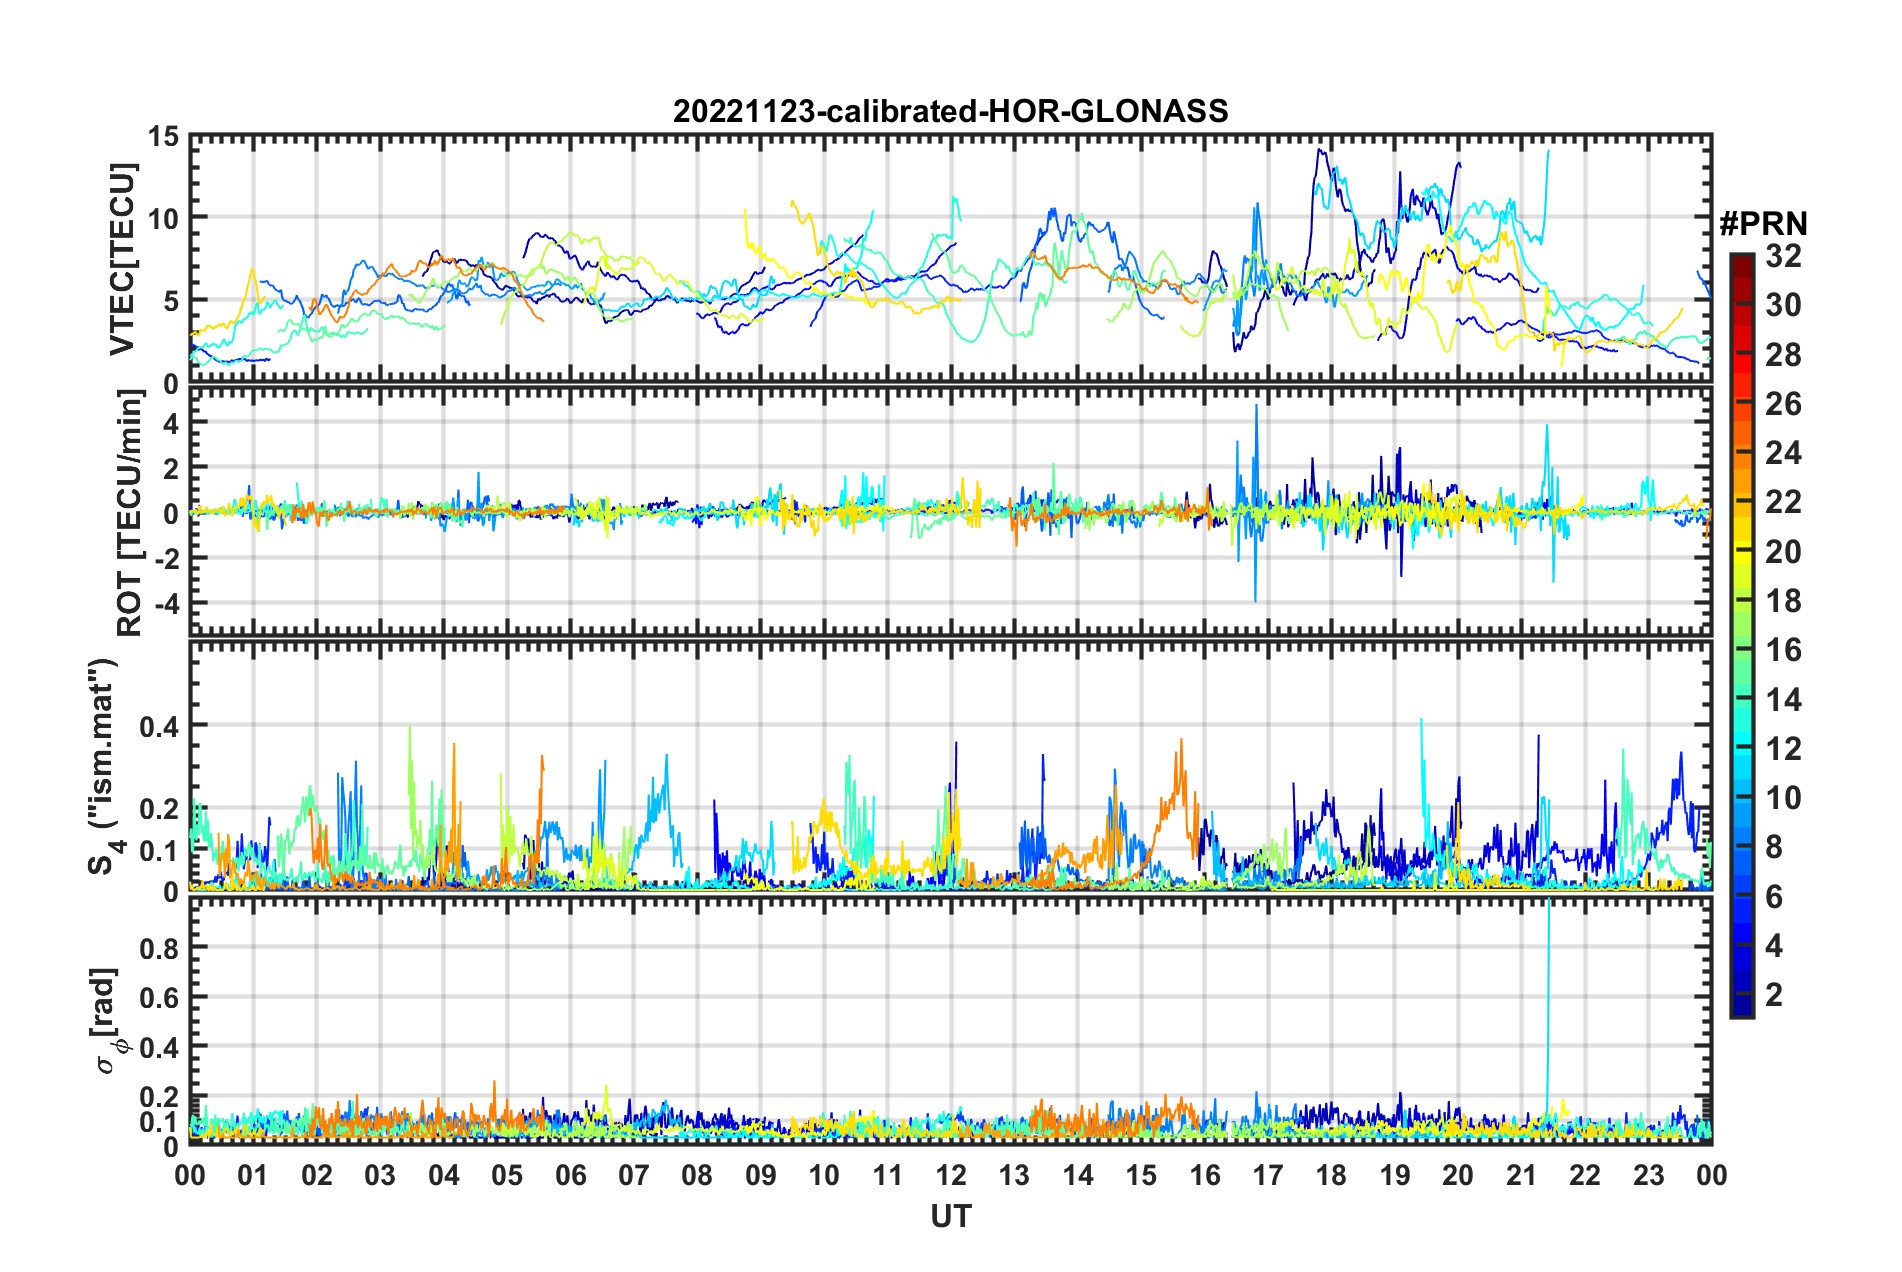Click the S4 ("ism.mat") y-axis label
Viewport: 1902px width, 1272px height.
(104, 766)
